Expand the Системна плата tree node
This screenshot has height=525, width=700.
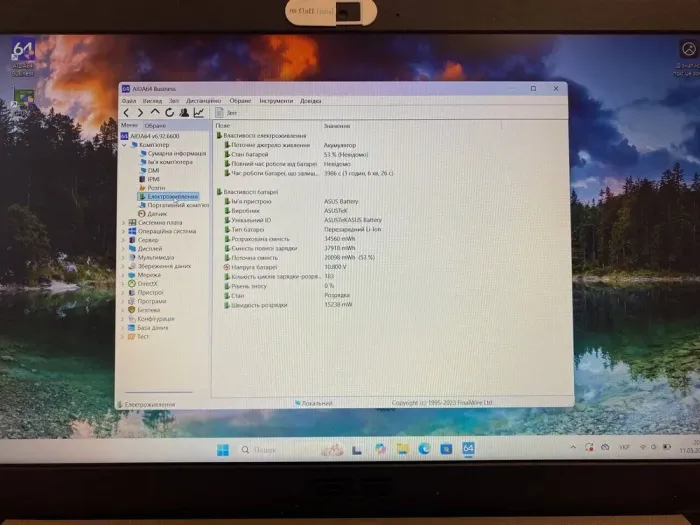click(124, 222)
